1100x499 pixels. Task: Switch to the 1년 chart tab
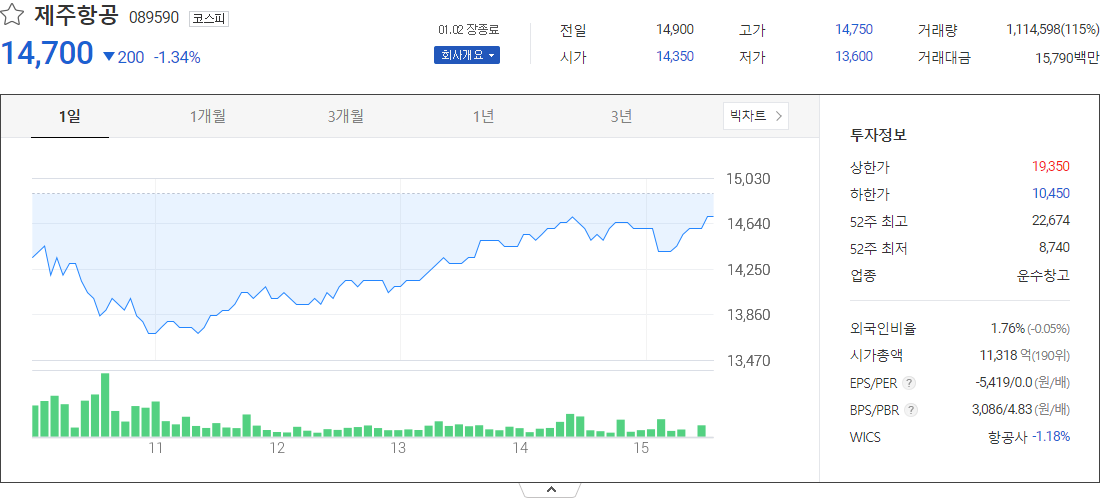(x=483, y=116)
